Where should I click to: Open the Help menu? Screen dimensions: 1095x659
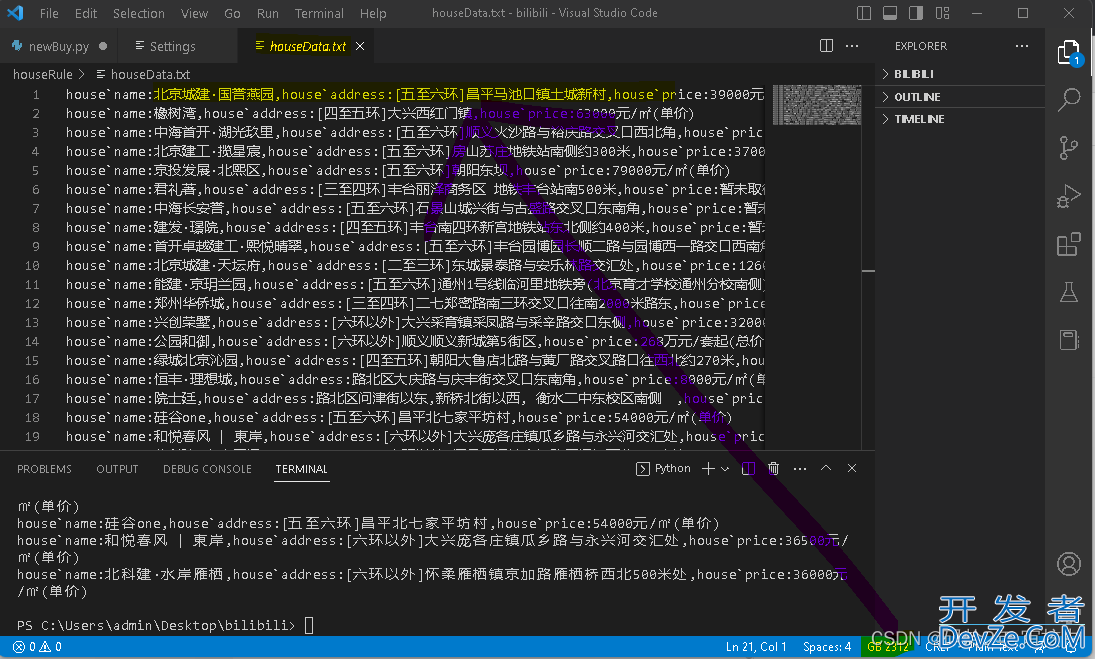[x=373, y=13]
